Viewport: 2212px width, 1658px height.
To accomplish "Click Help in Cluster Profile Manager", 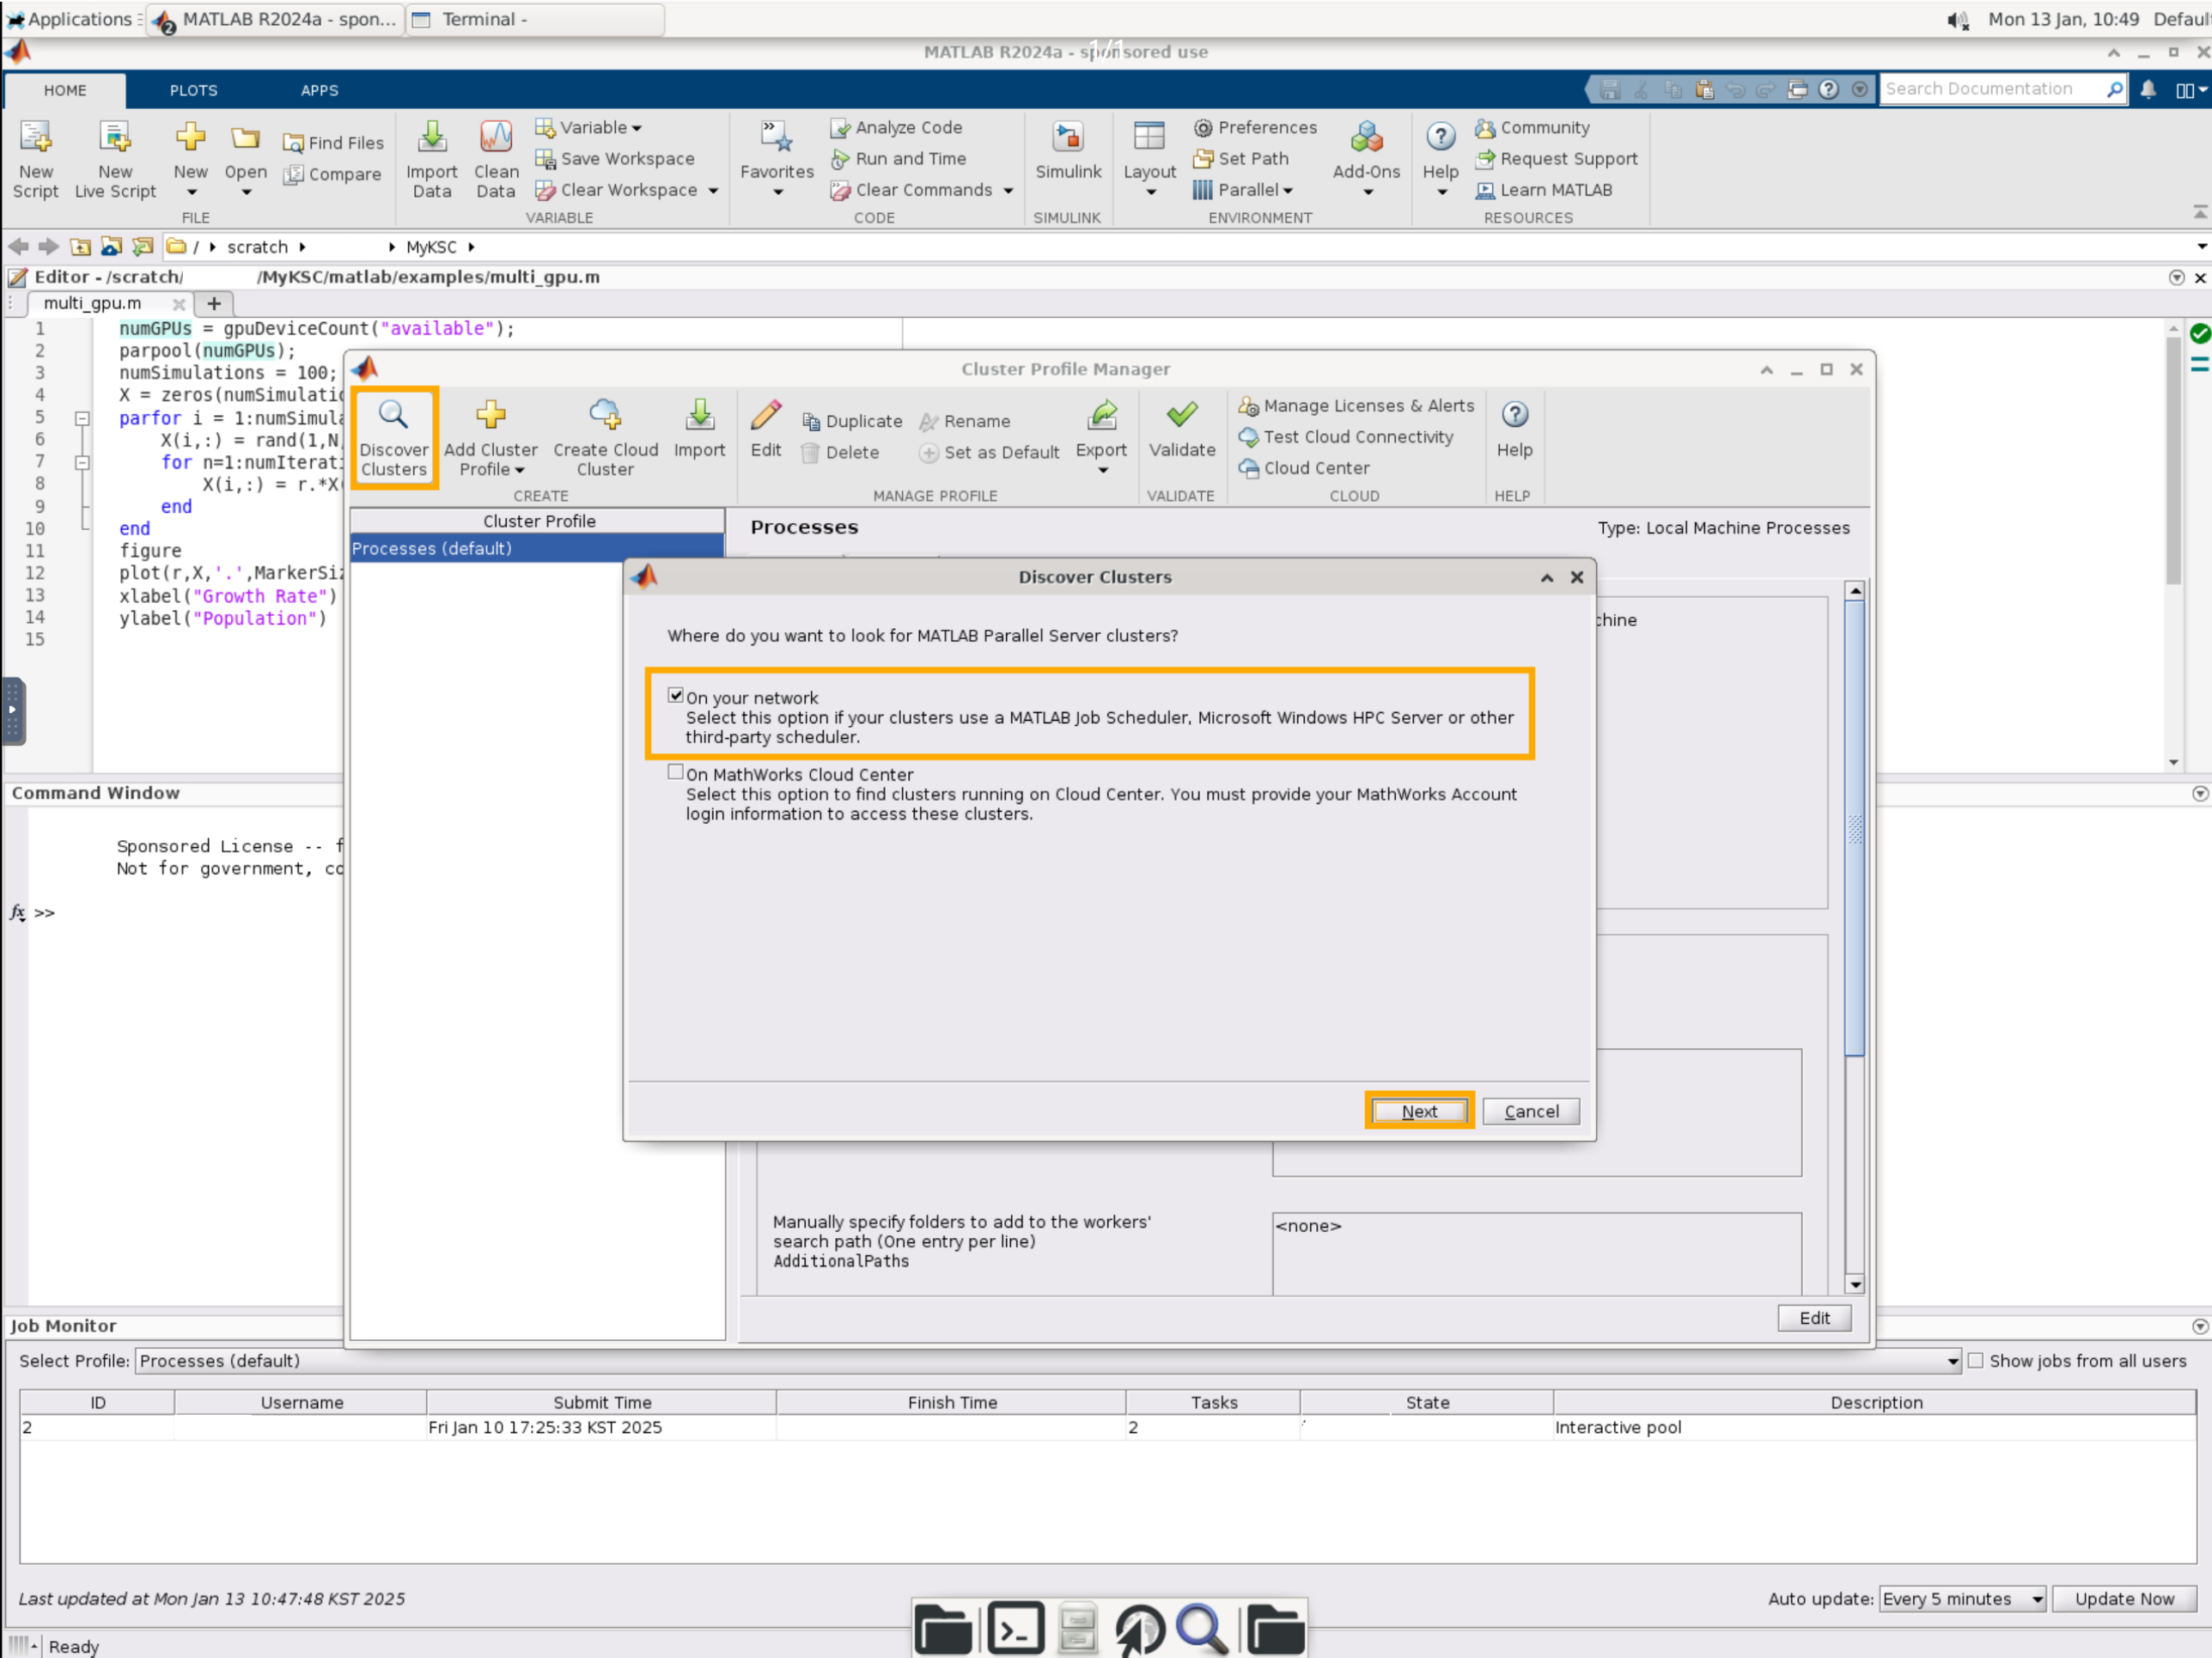I will point(1514,428).
